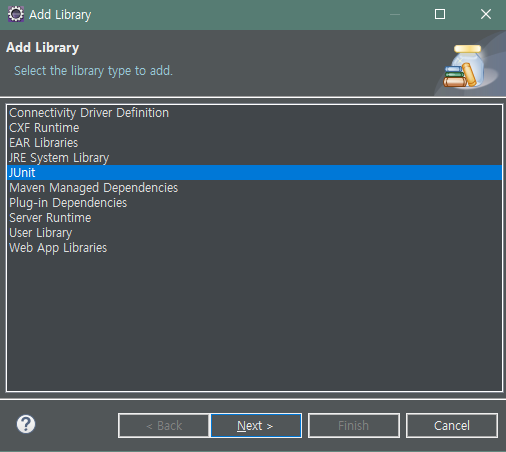Select CXF Runtime in the list
This screenshot has height=452, width=506.
click(254, 128)
